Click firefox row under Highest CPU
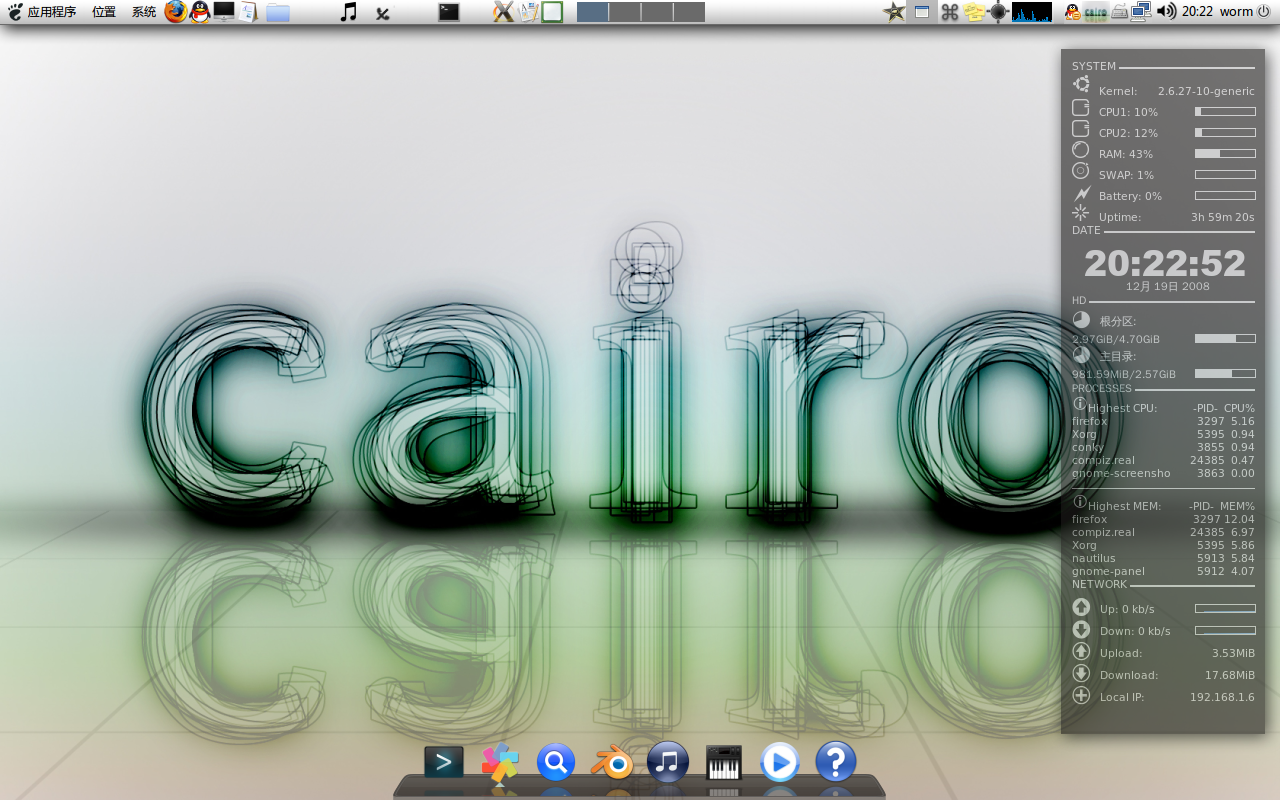Screen dimensions: 1280x800 (x=1163, y=421)
